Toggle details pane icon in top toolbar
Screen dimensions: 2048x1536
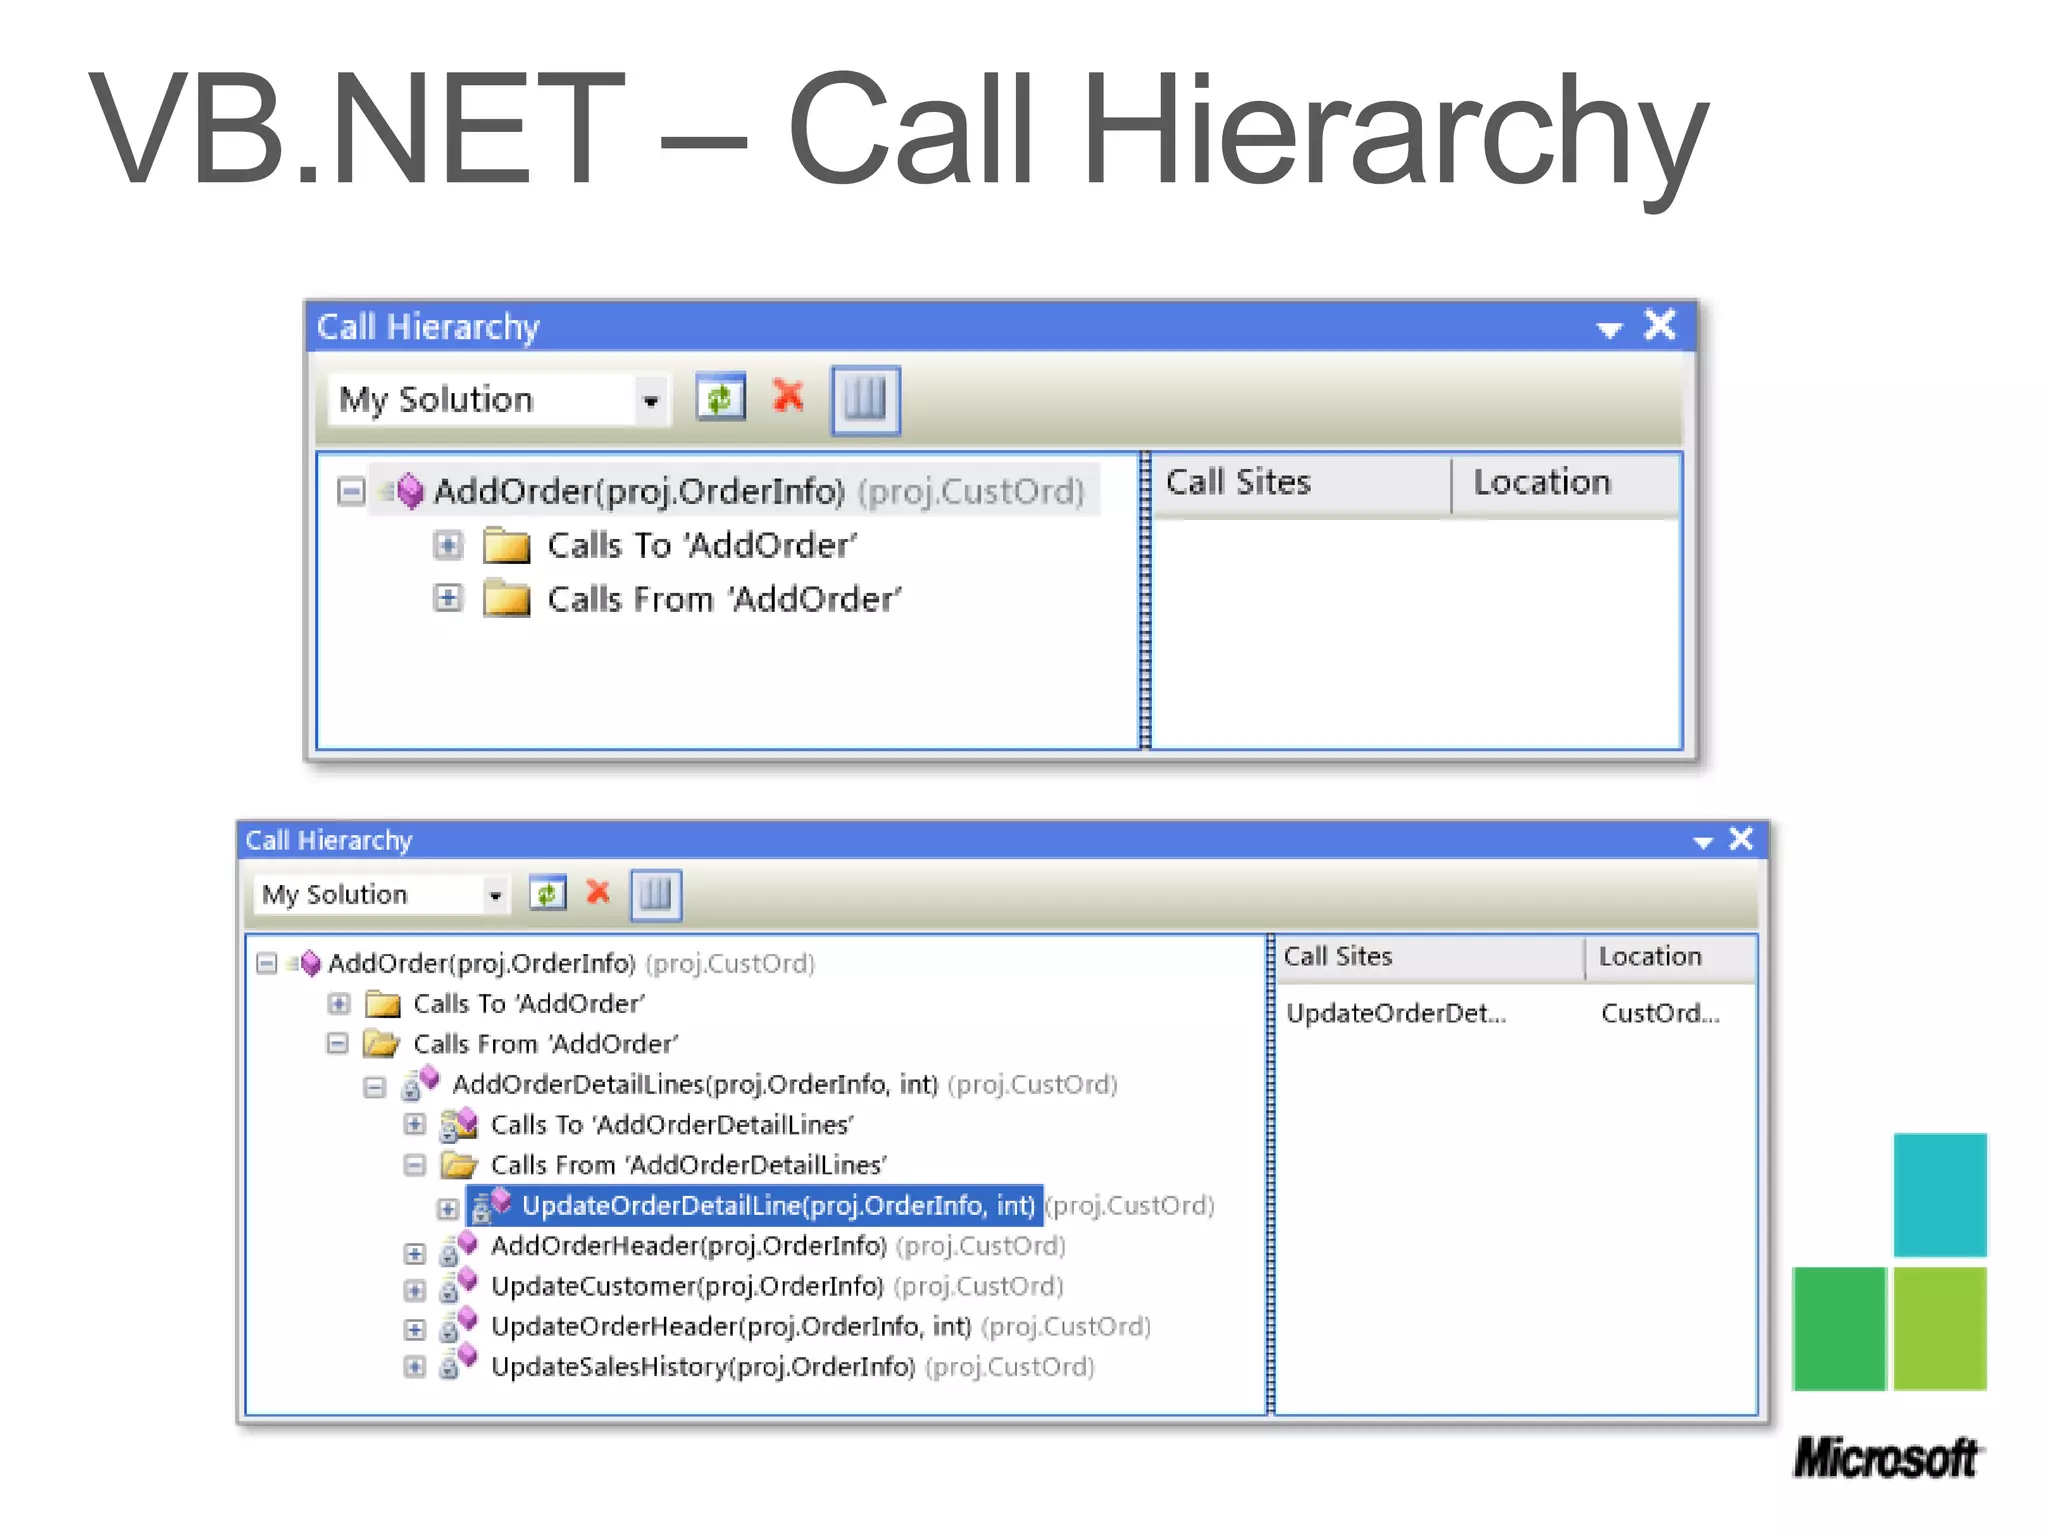[x=866, y=400]
